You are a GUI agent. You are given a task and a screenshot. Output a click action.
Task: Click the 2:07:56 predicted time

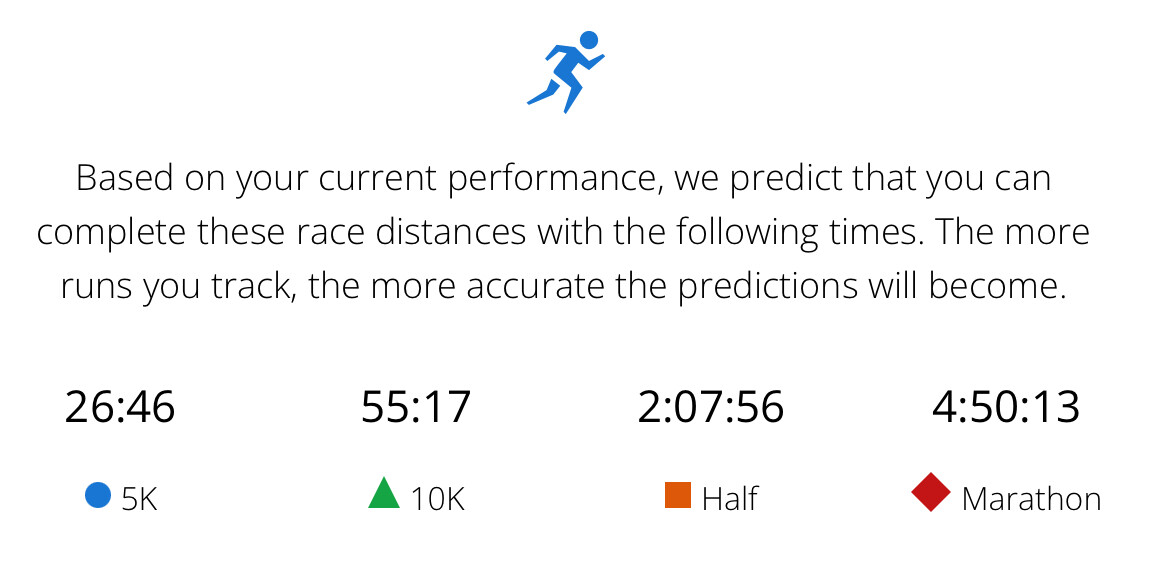pyautogui.click(x=711, y=408)
